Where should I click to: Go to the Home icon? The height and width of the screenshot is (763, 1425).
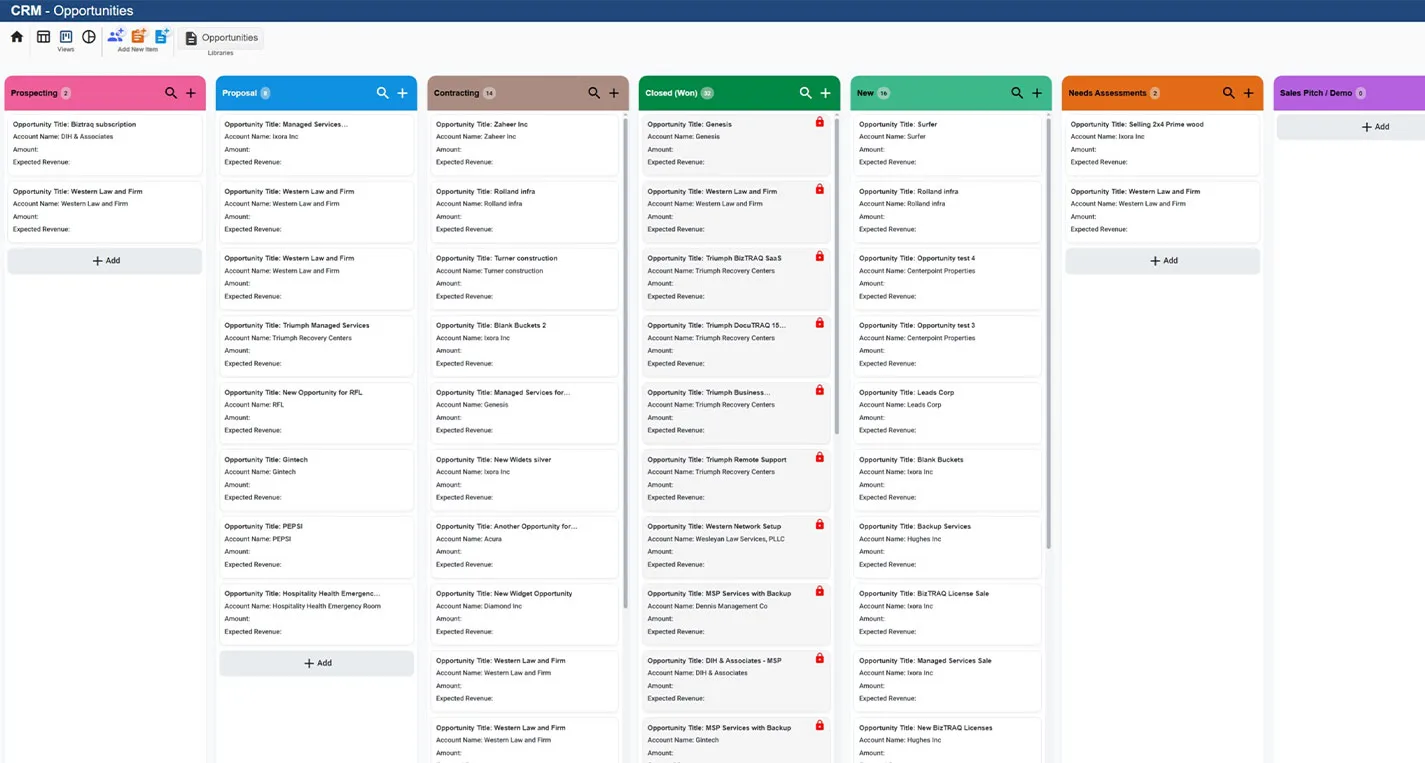17,37
